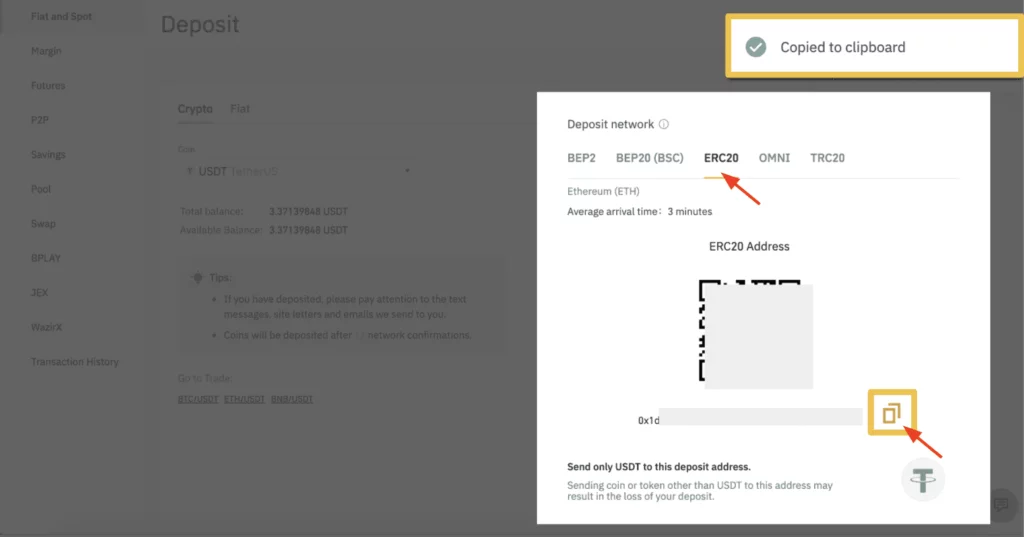Go to the ETH/USDT trade link
The width and height of the screenshot is (1024, 537).
coord(244,399)
